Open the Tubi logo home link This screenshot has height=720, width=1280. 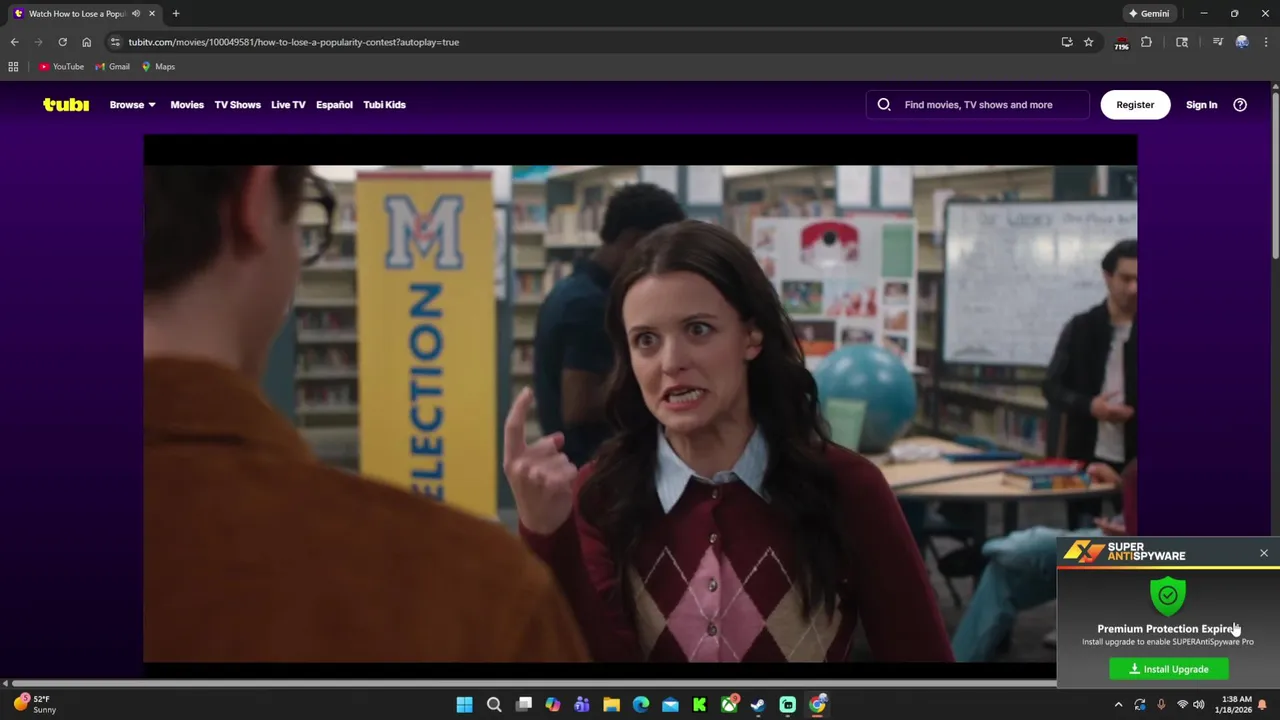pyautogui.click(x=66, y=104)
